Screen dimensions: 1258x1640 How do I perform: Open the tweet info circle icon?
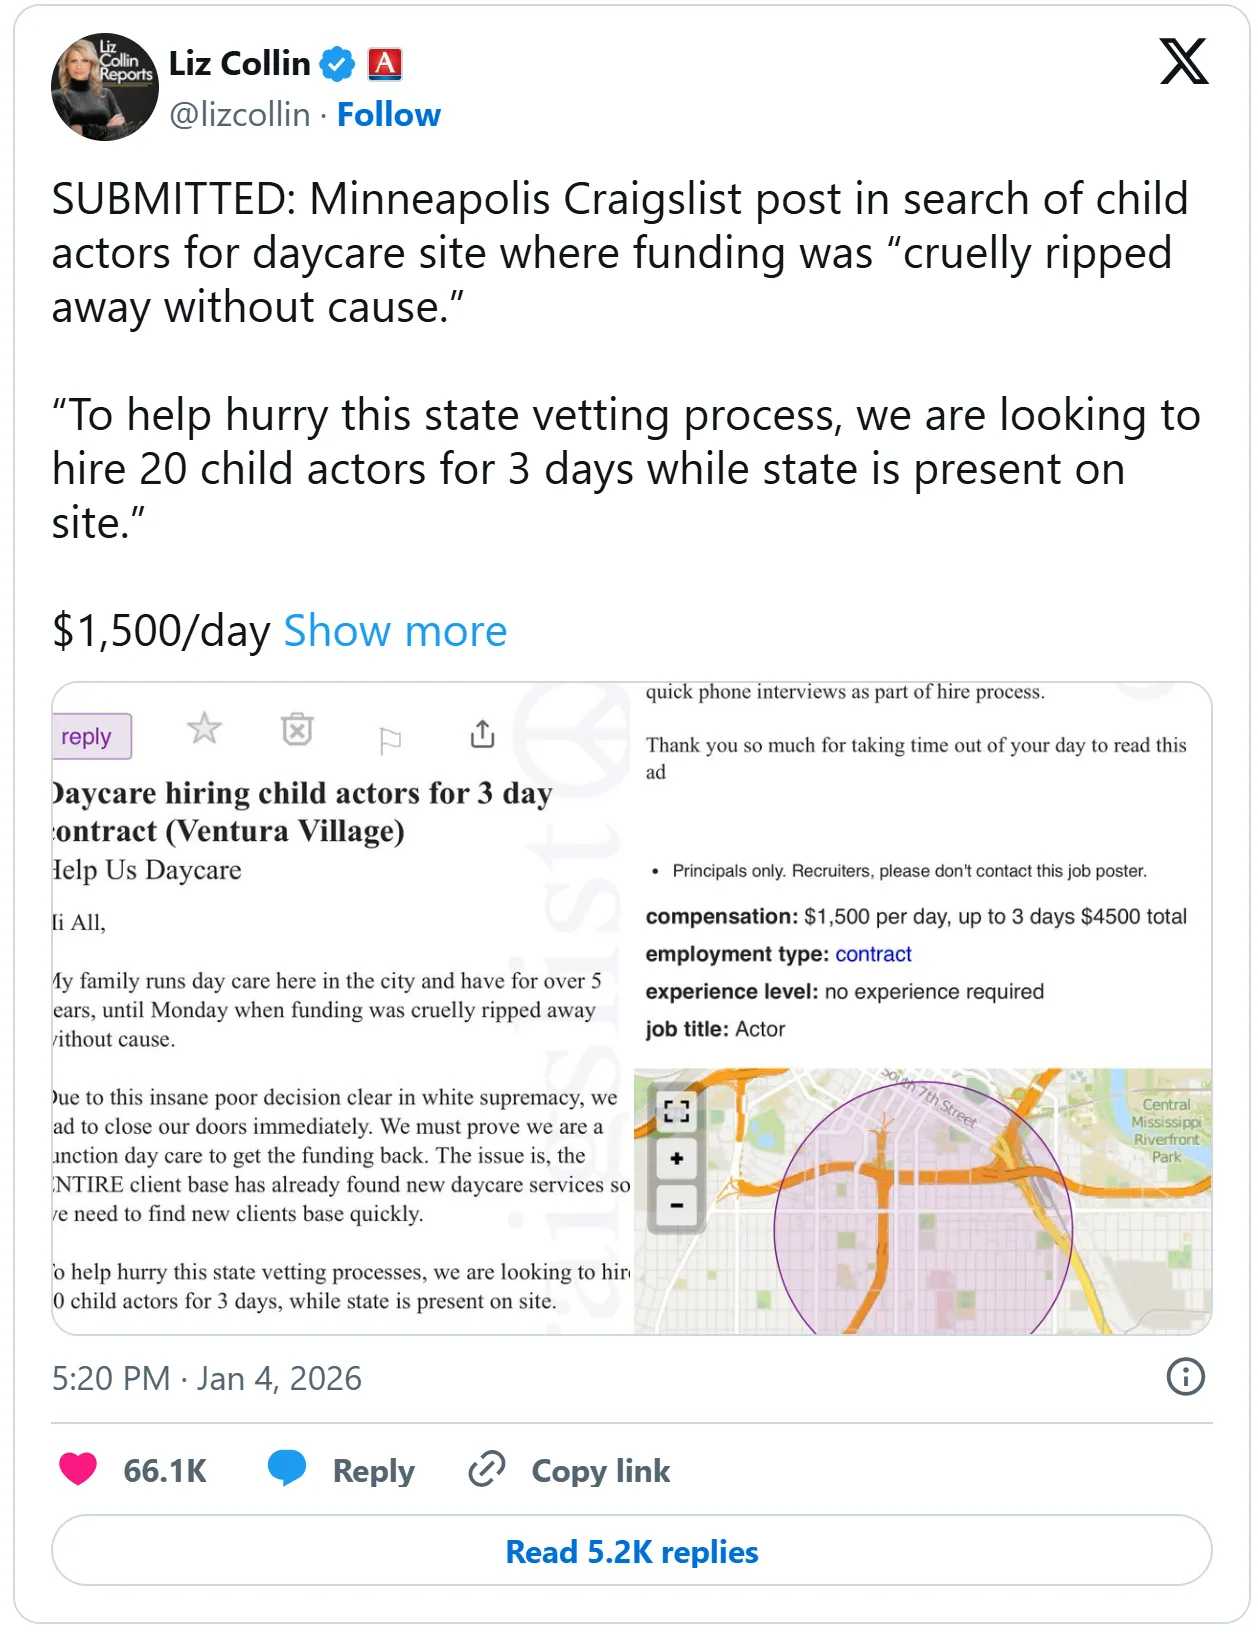tap(1185, 1377)
